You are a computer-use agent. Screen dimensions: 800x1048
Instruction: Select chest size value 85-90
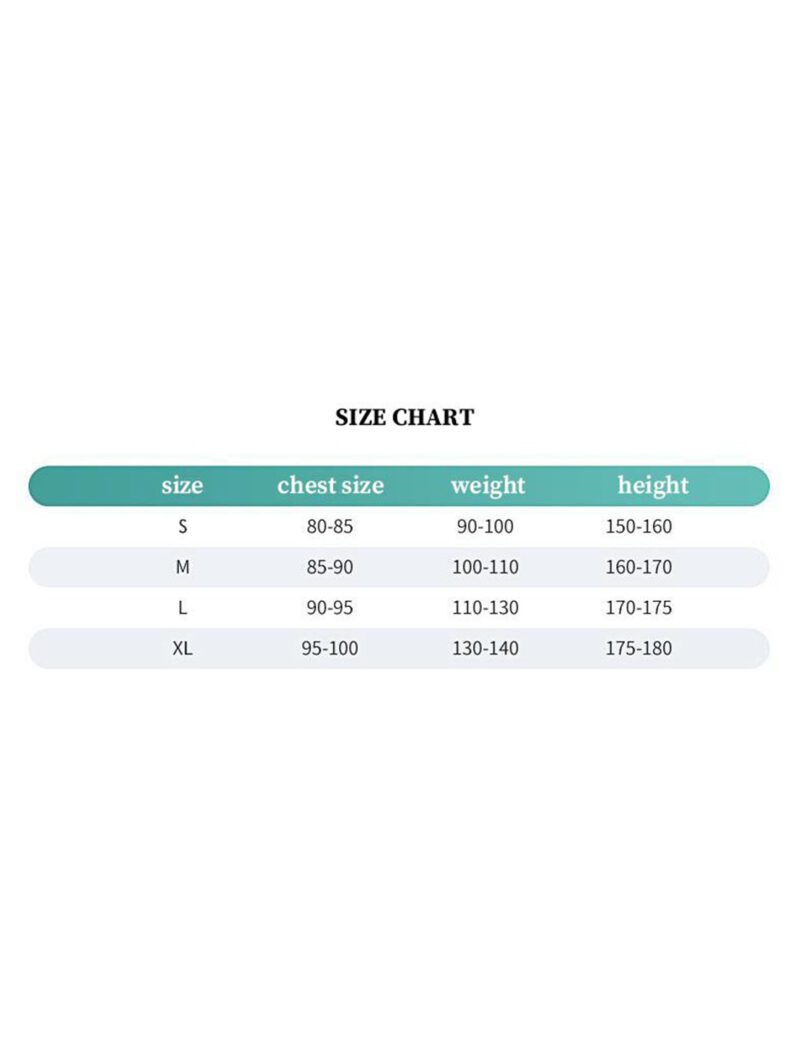tap(330, 567)
